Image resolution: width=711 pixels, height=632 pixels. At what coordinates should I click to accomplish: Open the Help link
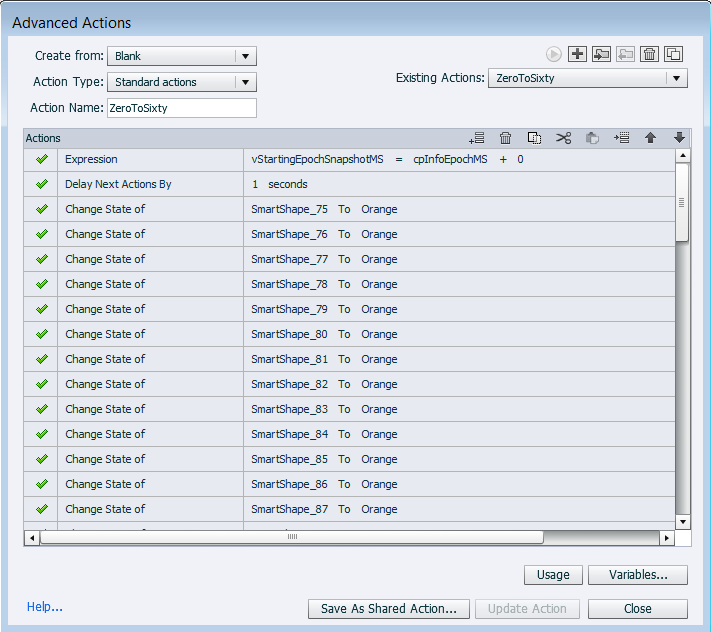click(45, 607)
